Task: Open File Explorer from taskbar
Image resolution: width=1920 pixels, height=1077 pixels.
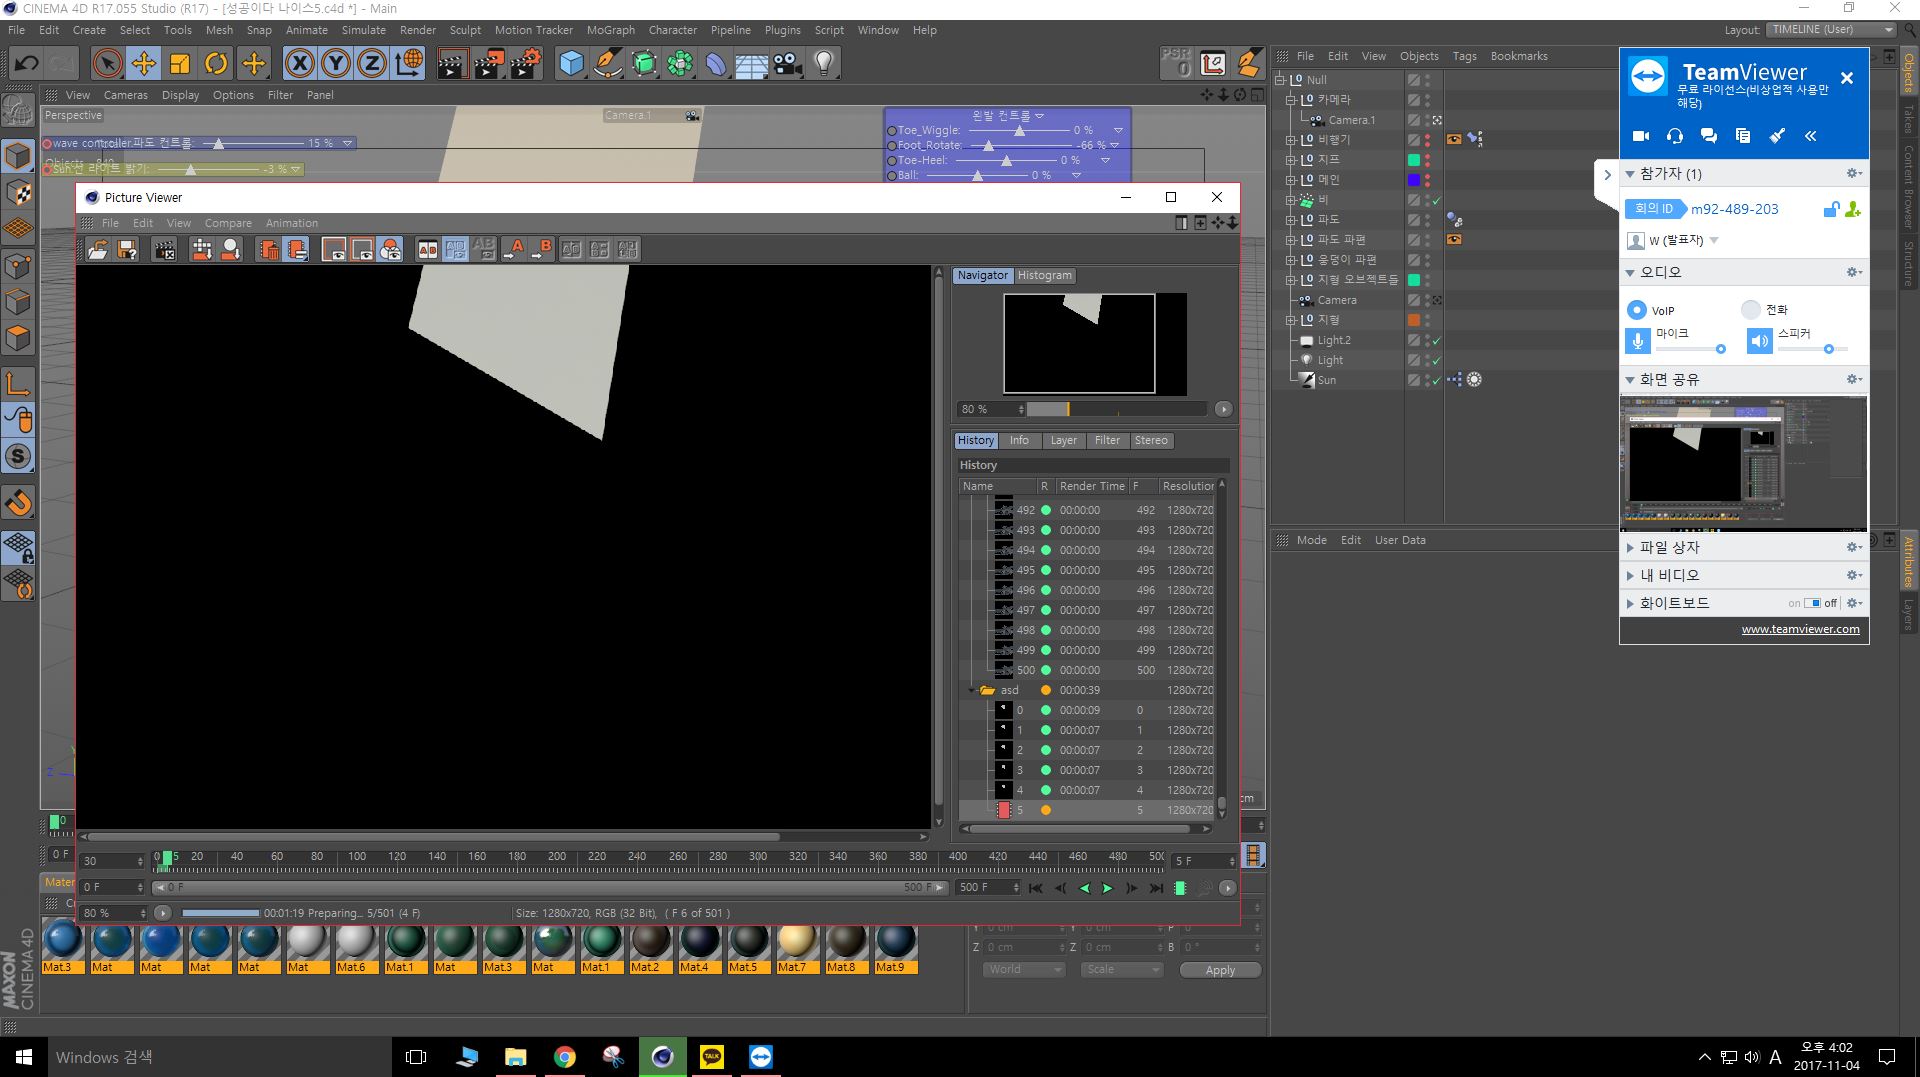Action: [x=516, y=1057]
